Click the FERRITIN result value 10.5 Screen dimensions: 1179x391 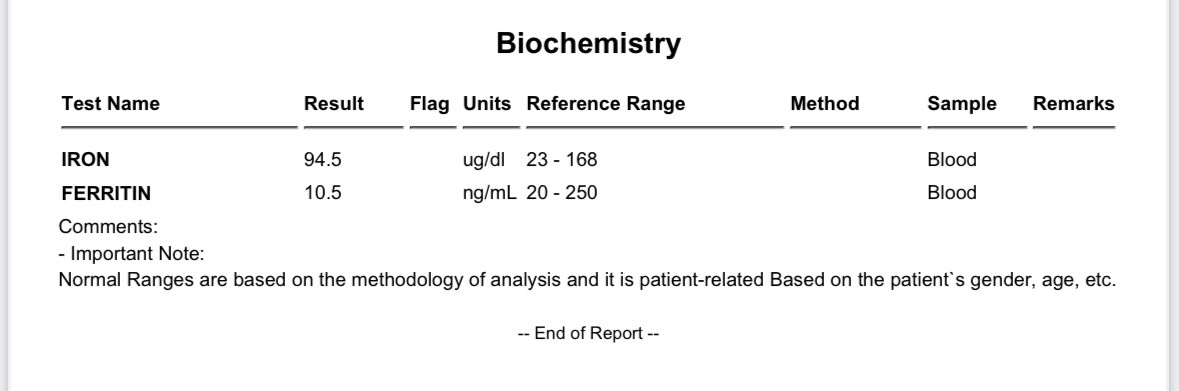[x=323, y=193]
